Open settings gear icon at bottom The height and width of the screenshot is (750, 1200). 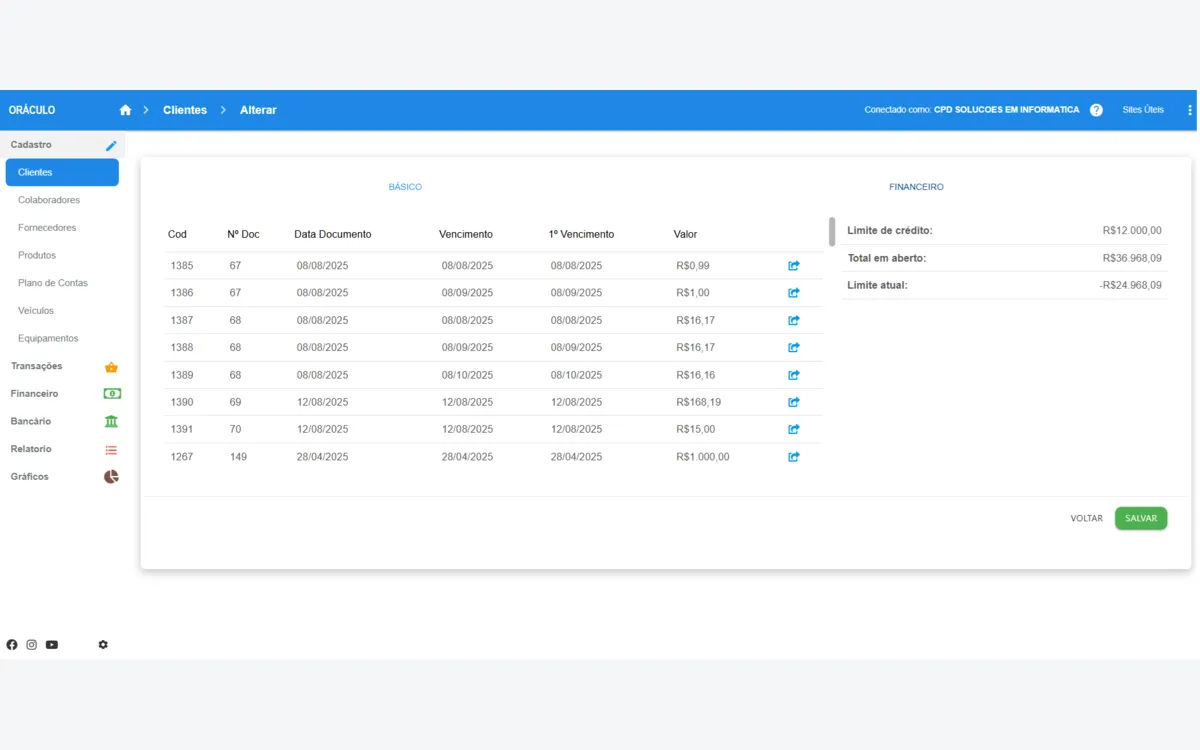pyautogui.click(x=103, y=645)
